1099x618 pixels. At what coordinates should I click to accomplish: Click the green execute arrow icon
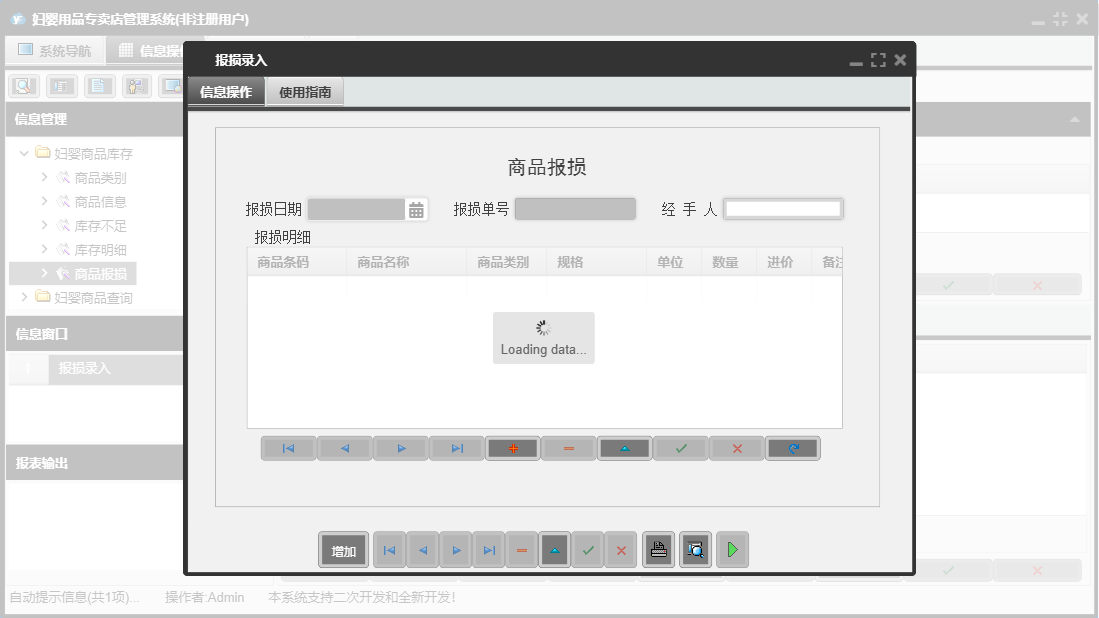point(731,549)
